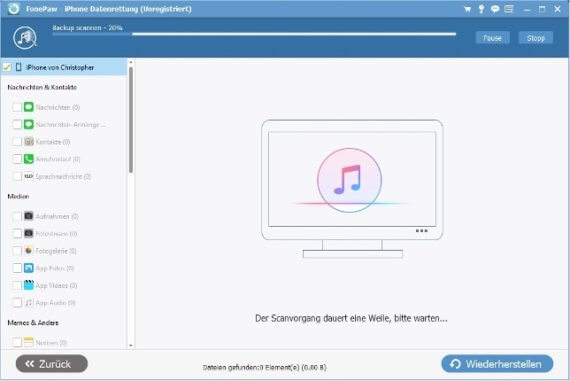Click the Backup scannen progress bar

pyautogui.click(x=254, y=34)
